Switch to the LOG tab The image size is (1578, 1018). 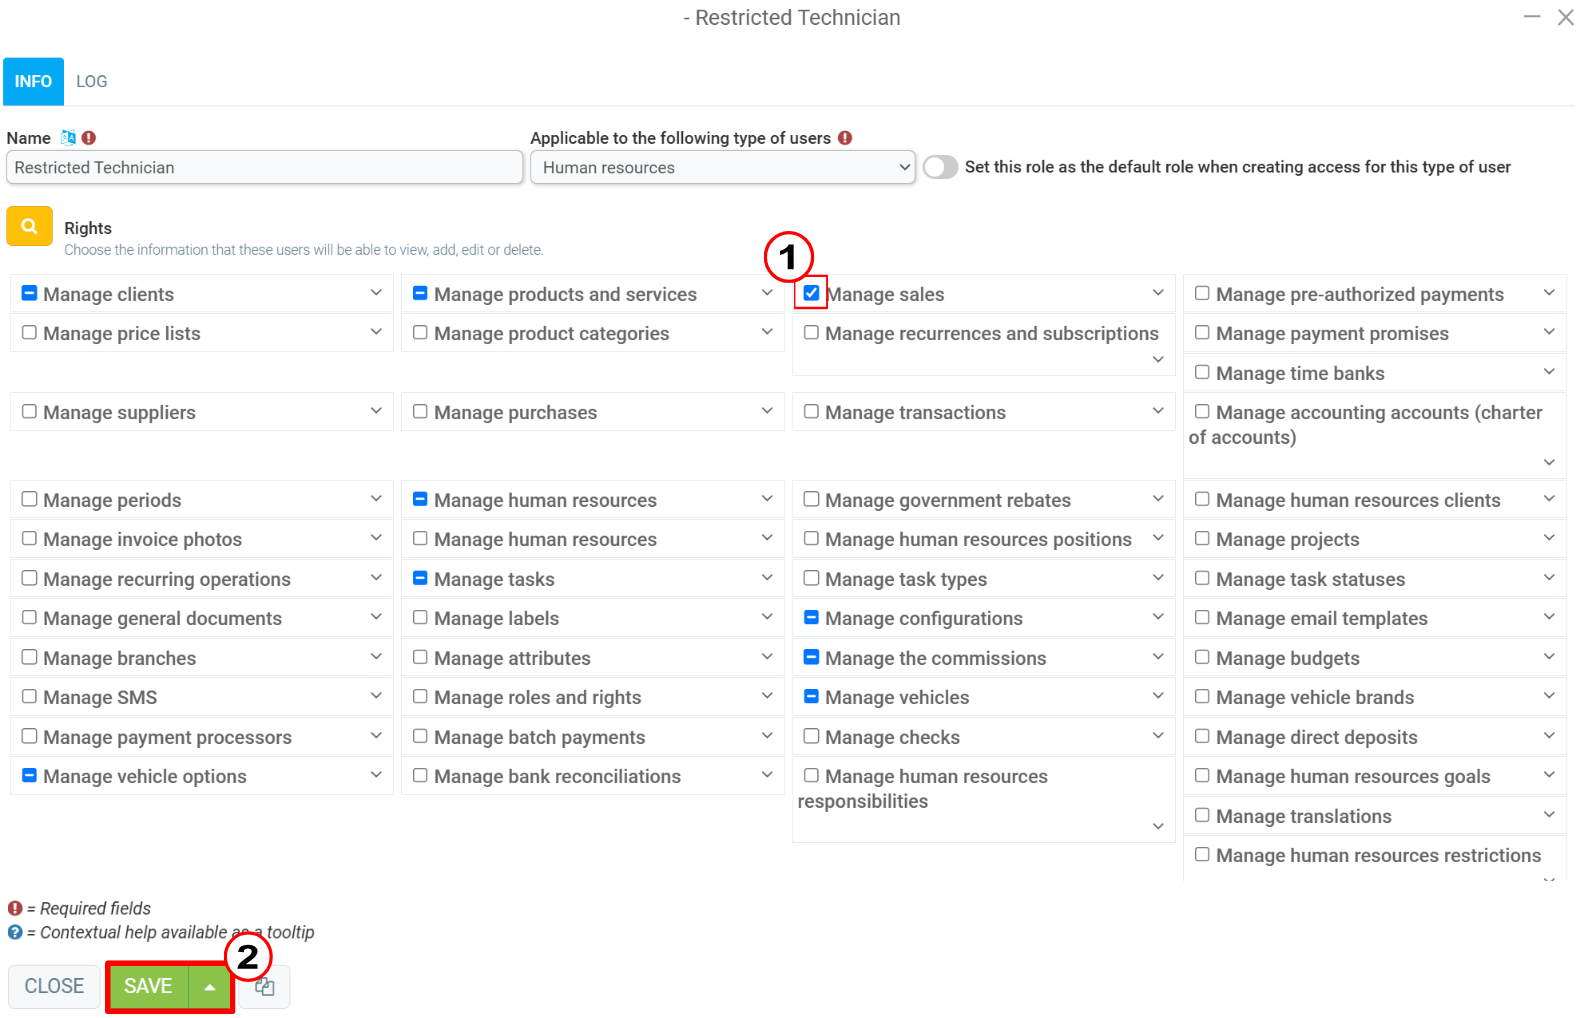pyautogui.click(x=92, y=82)
